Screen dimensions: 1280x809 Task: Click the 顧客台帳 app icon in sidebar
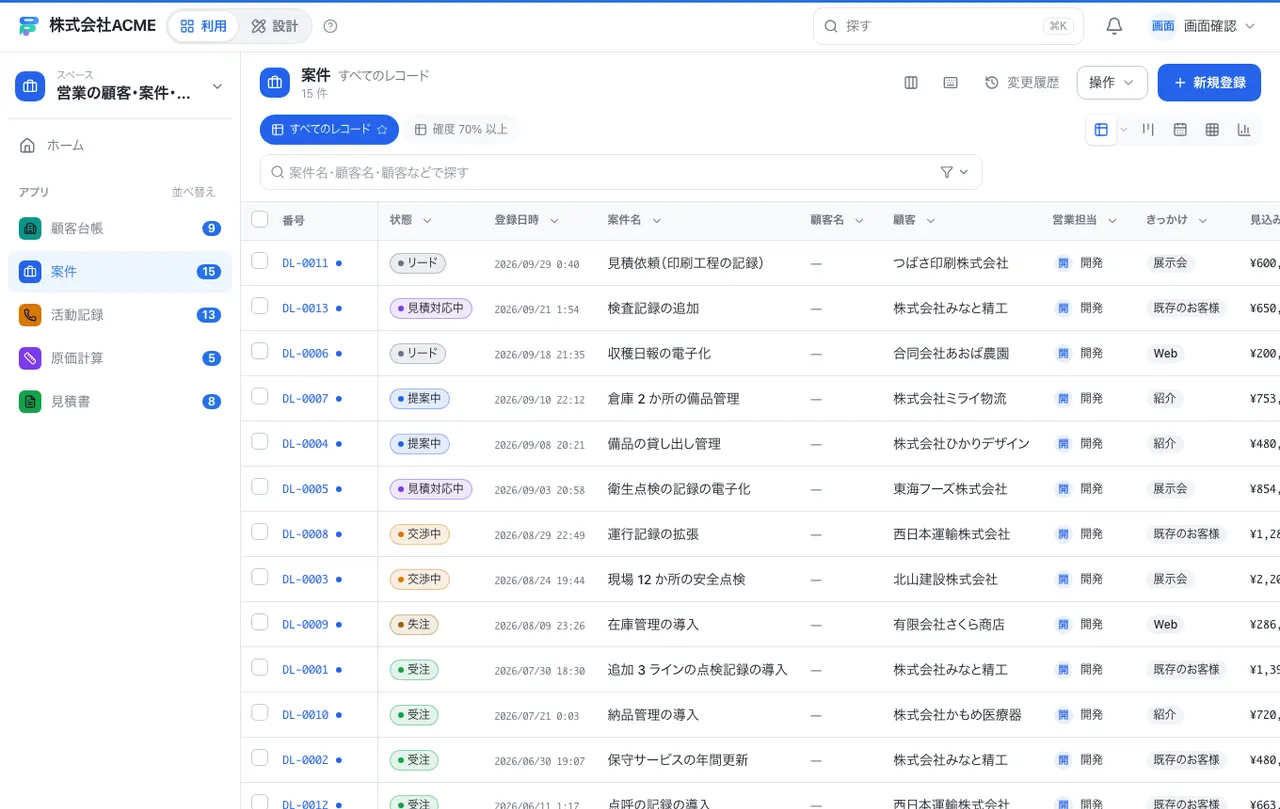point(30,228)
